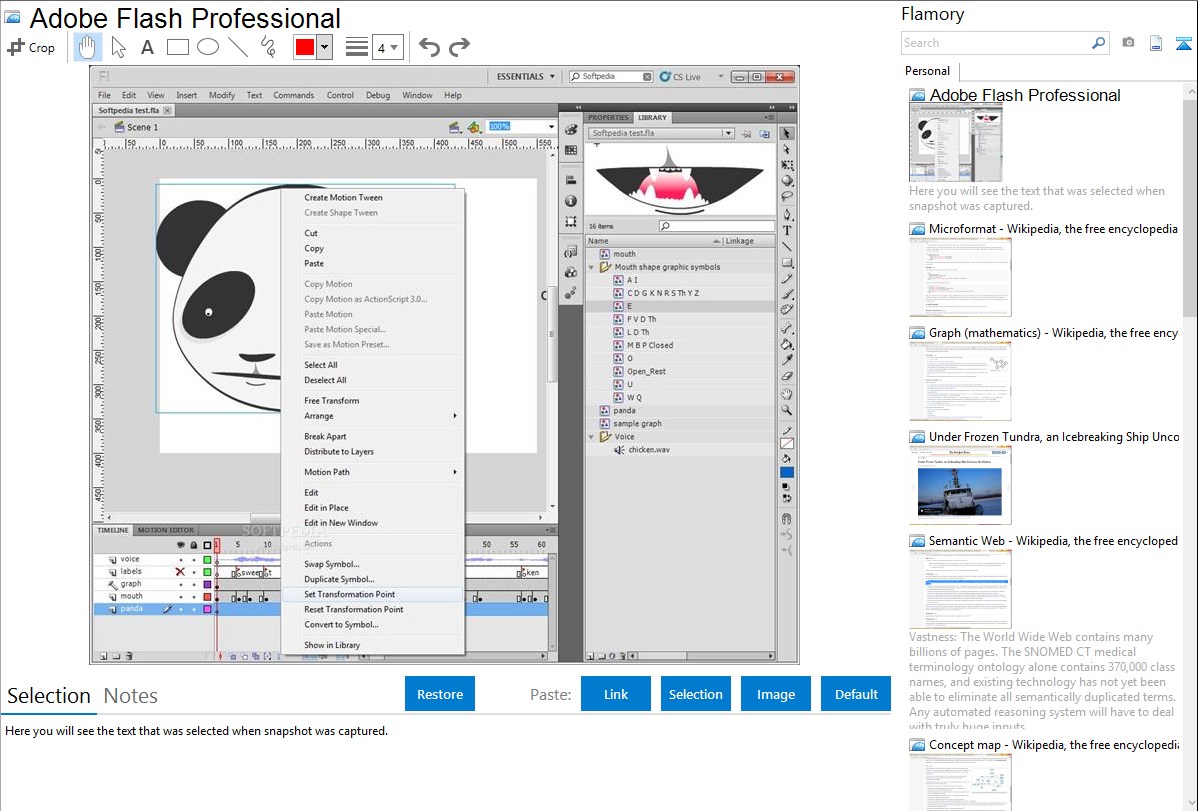The width and height of the screenshot is (1198, 811).
Task: Toggle outline color square of mouth layer
Action: pos(207,597)
